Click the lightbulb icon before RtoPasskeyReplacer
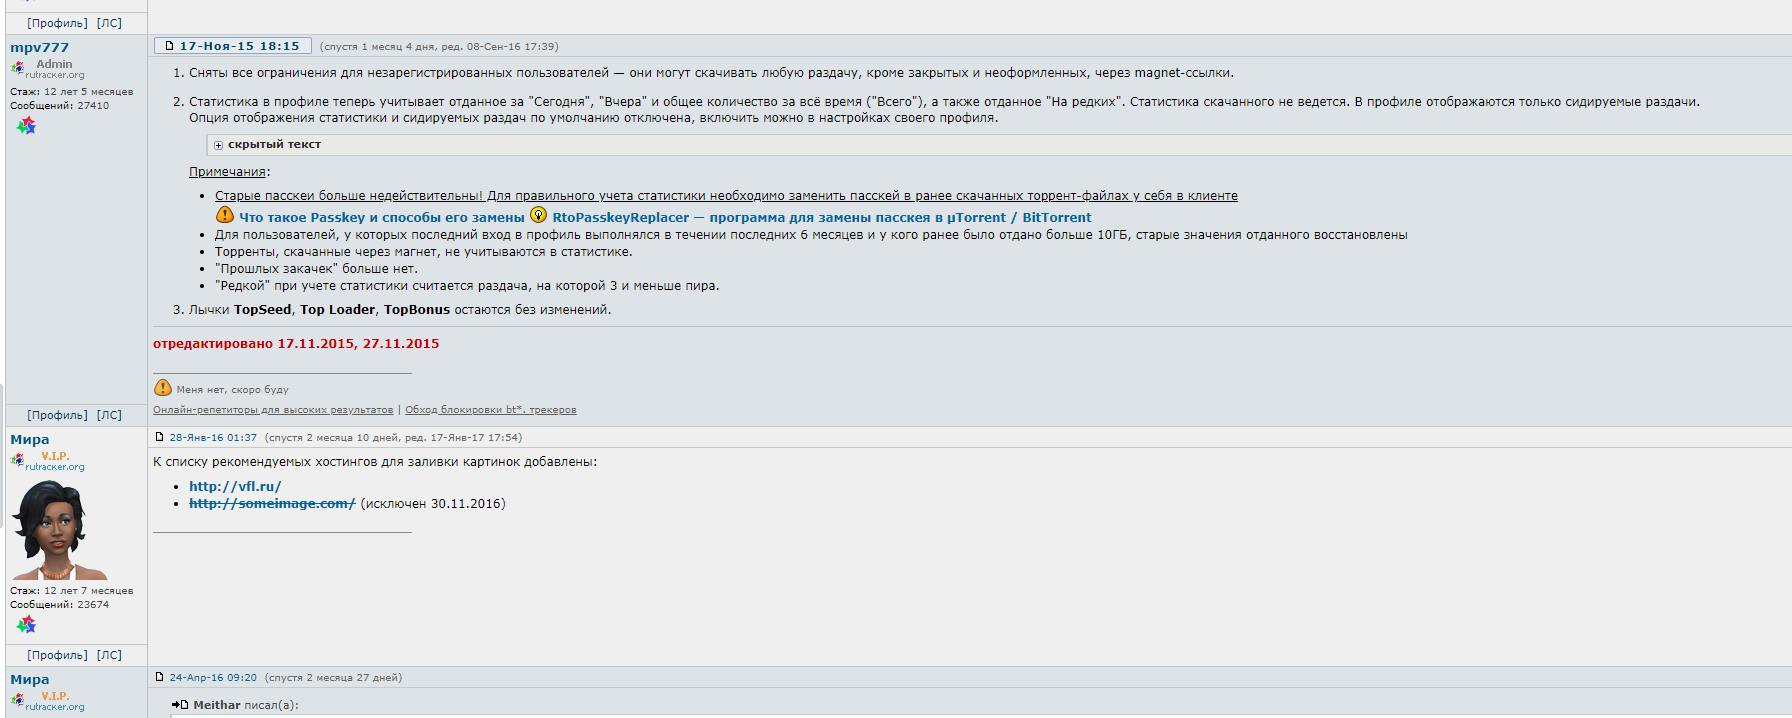 pyautogui.click(x=538, y=215)
